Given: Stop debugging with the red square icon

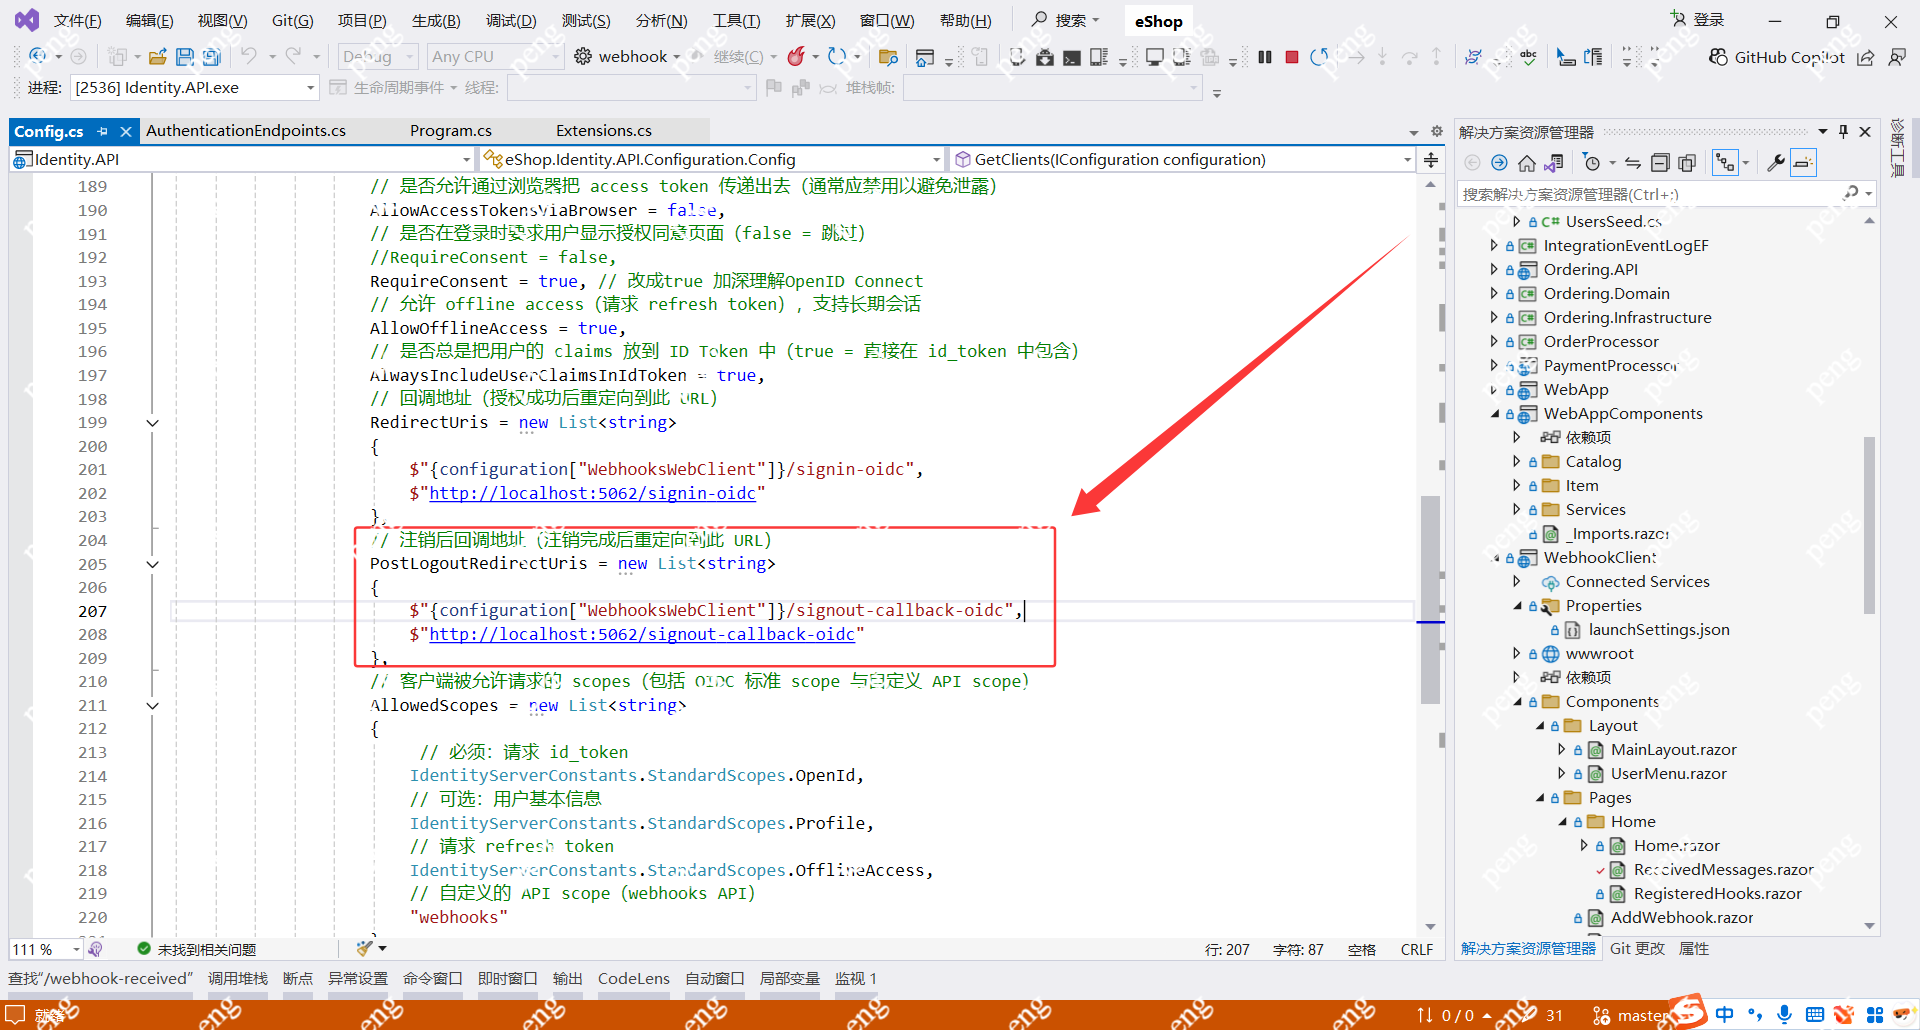Looking at the screenshot, I should [1292, 57].
